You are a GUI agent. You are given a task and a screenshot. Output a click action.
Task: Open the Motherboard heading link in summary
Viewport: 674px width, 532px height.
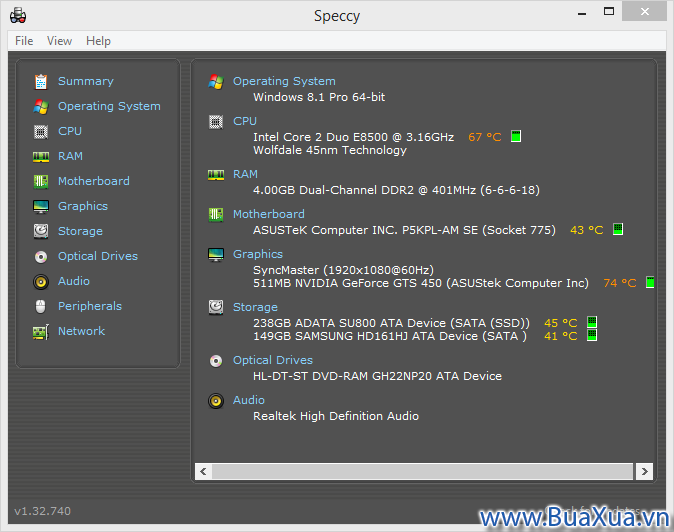(269, 214)
